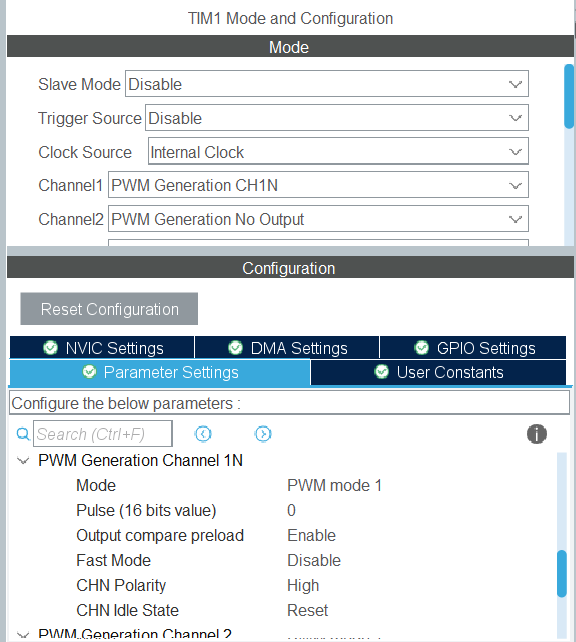The width and height of the screenshot is (576, 642).
Task: Open the Clock Source dropdown
Action: 338,151
